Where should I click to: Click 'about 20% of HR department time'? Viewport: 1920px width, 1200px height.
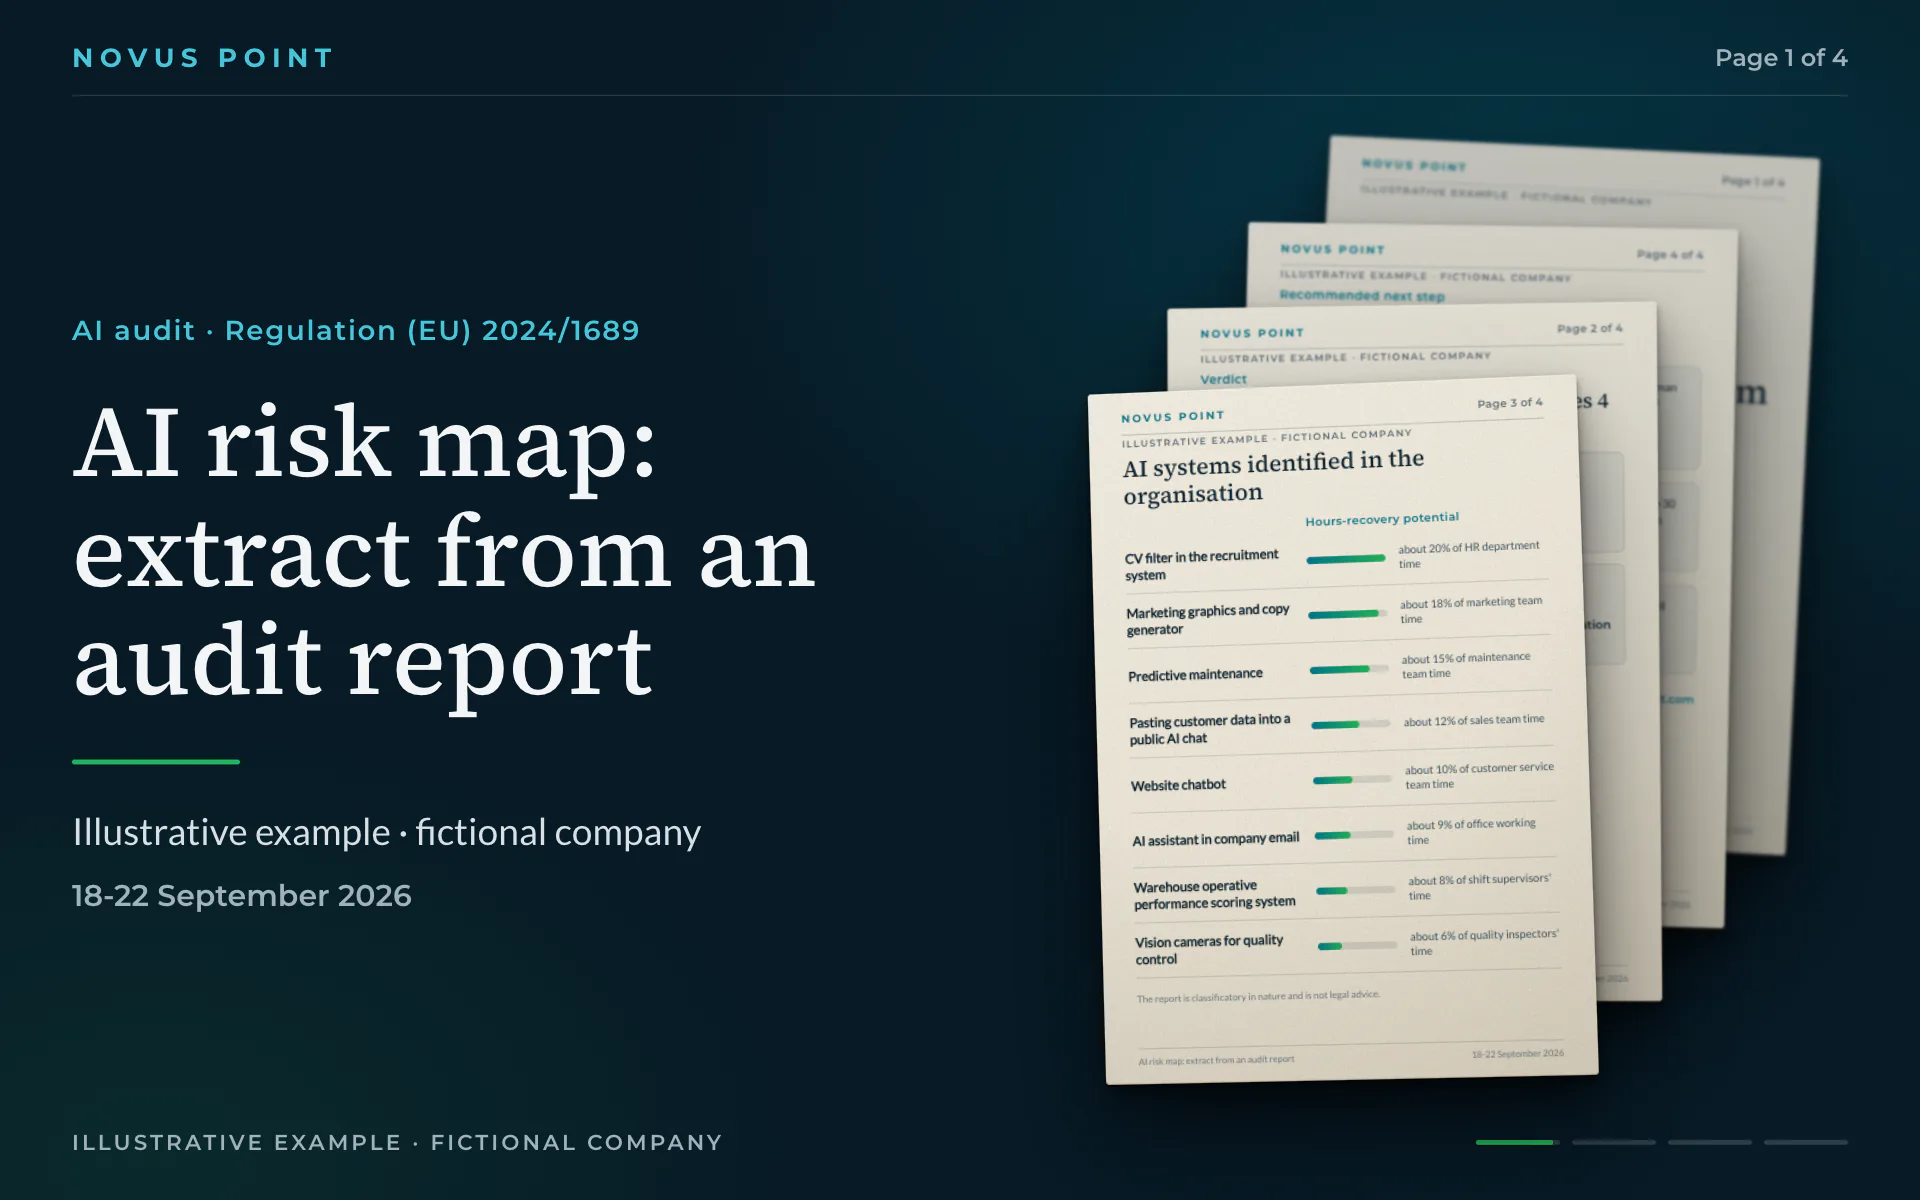pyautogui.click(x=1468, y=555)
